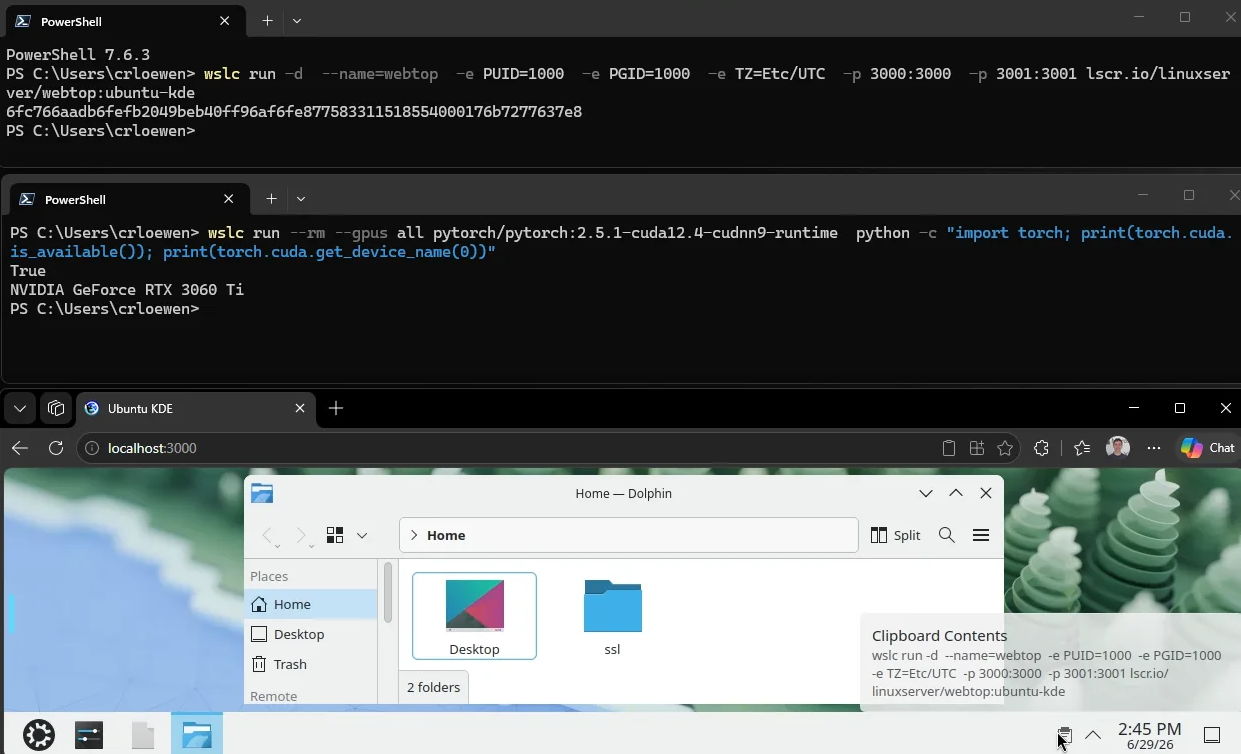Screen dimensions: 1241x754
Task: Go back in Dolphin navigation
Action: pos(268,535)
